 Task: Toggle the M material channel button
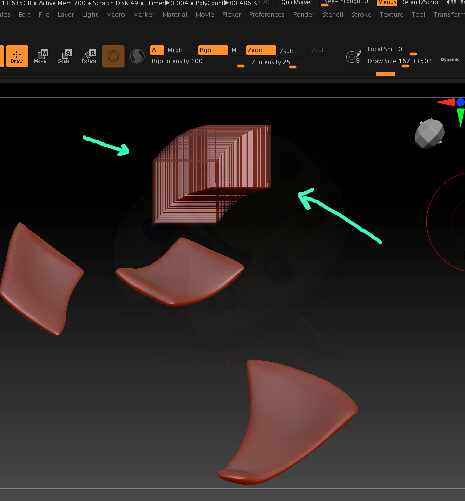click(x=234, y=50)
